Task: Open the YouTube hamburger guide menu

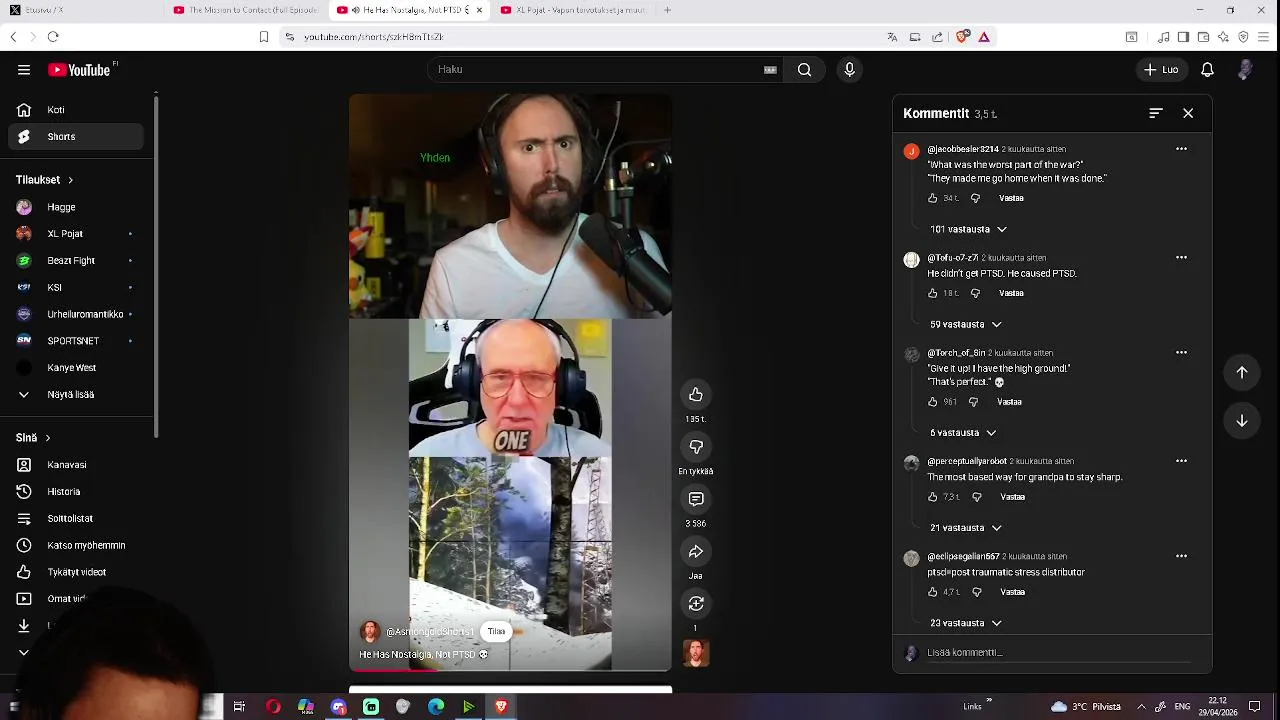Action: 24,70
